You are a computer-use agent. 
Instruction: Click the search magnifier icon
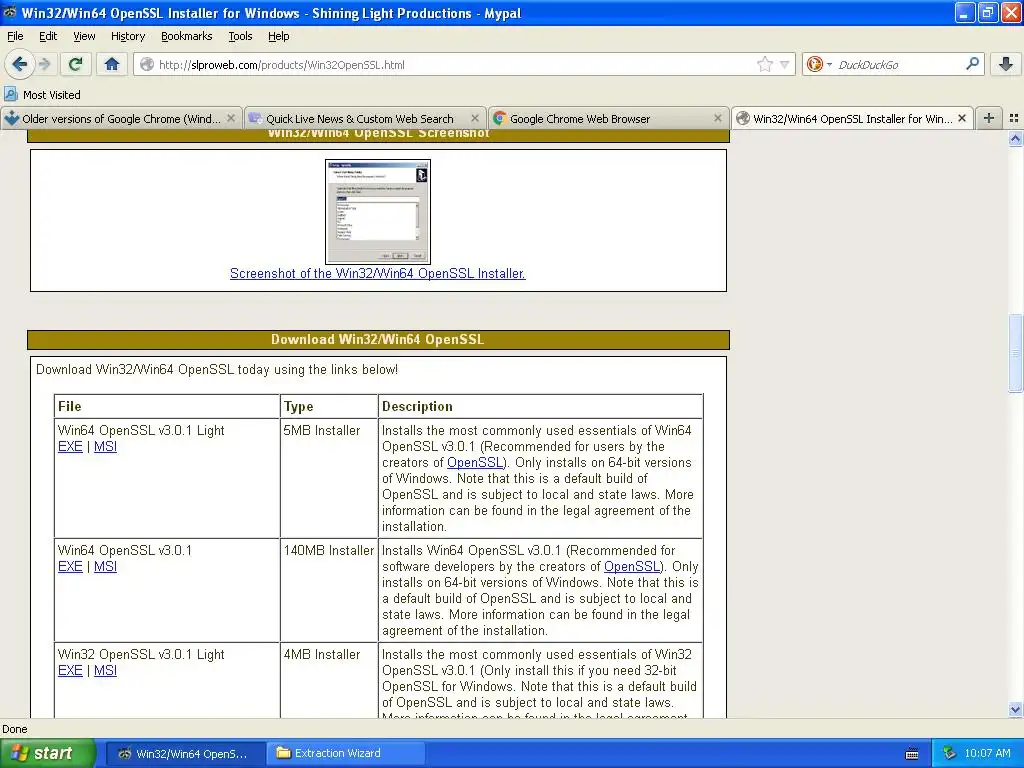[x=972, y=64]
